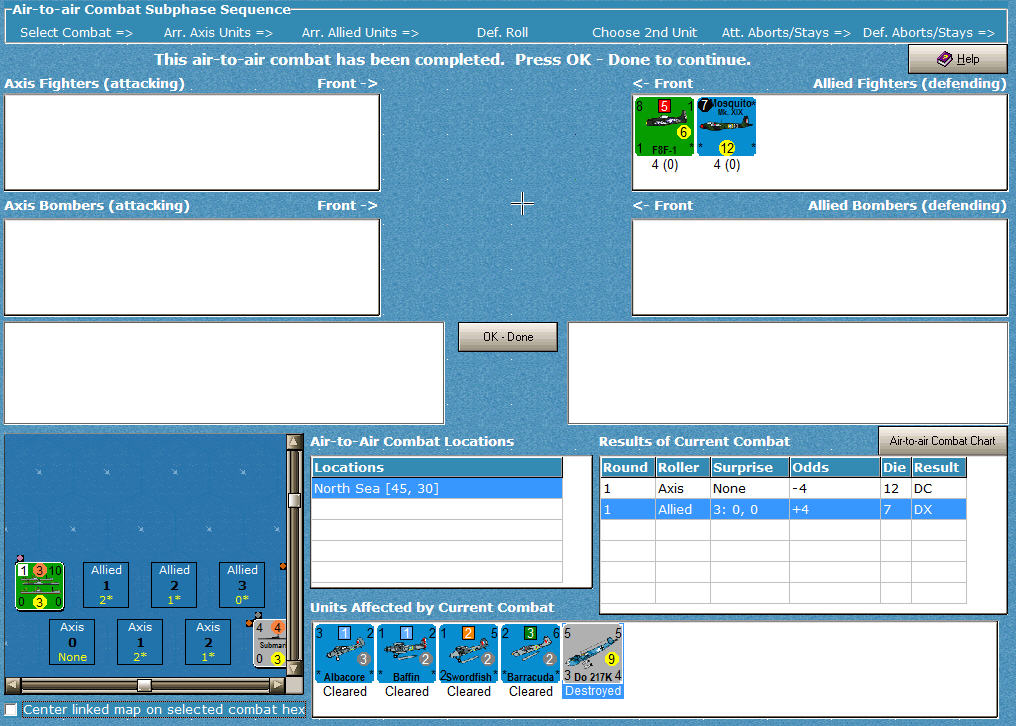Open the Air-to-air Combat Chart
This screenshot has height=726, width=1016.
942,440
